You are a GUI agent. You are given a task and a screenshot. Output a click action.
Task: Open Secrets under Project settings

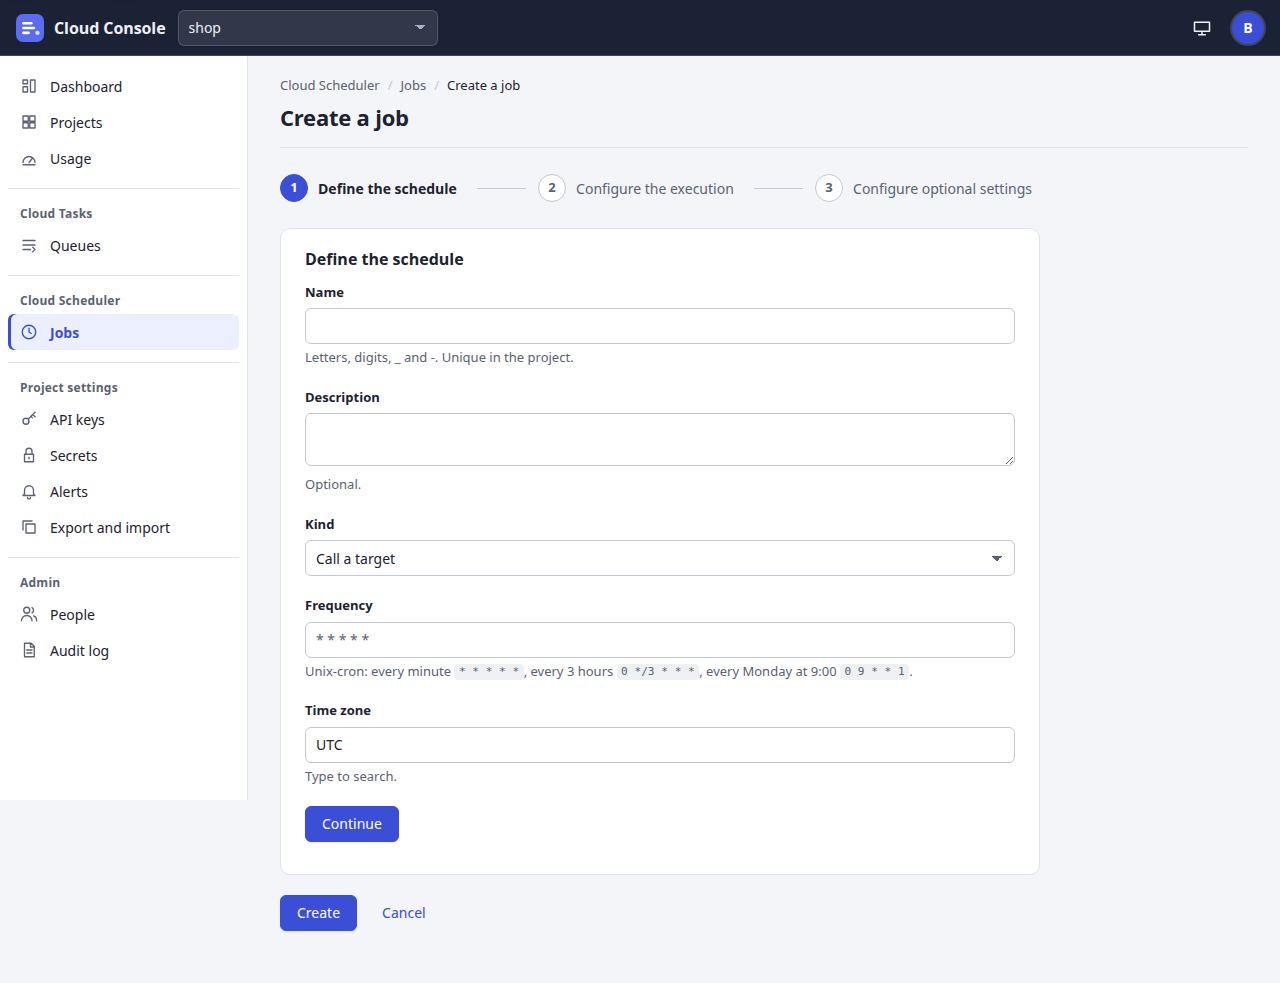124,456
